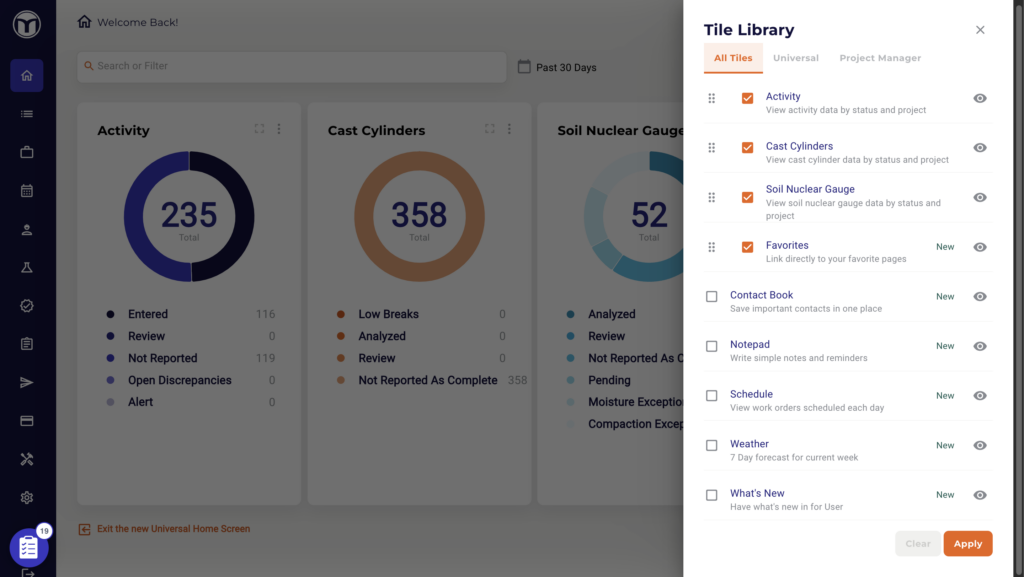
Task: Open the calendar icon in sidebar
Action: point(27,191)
